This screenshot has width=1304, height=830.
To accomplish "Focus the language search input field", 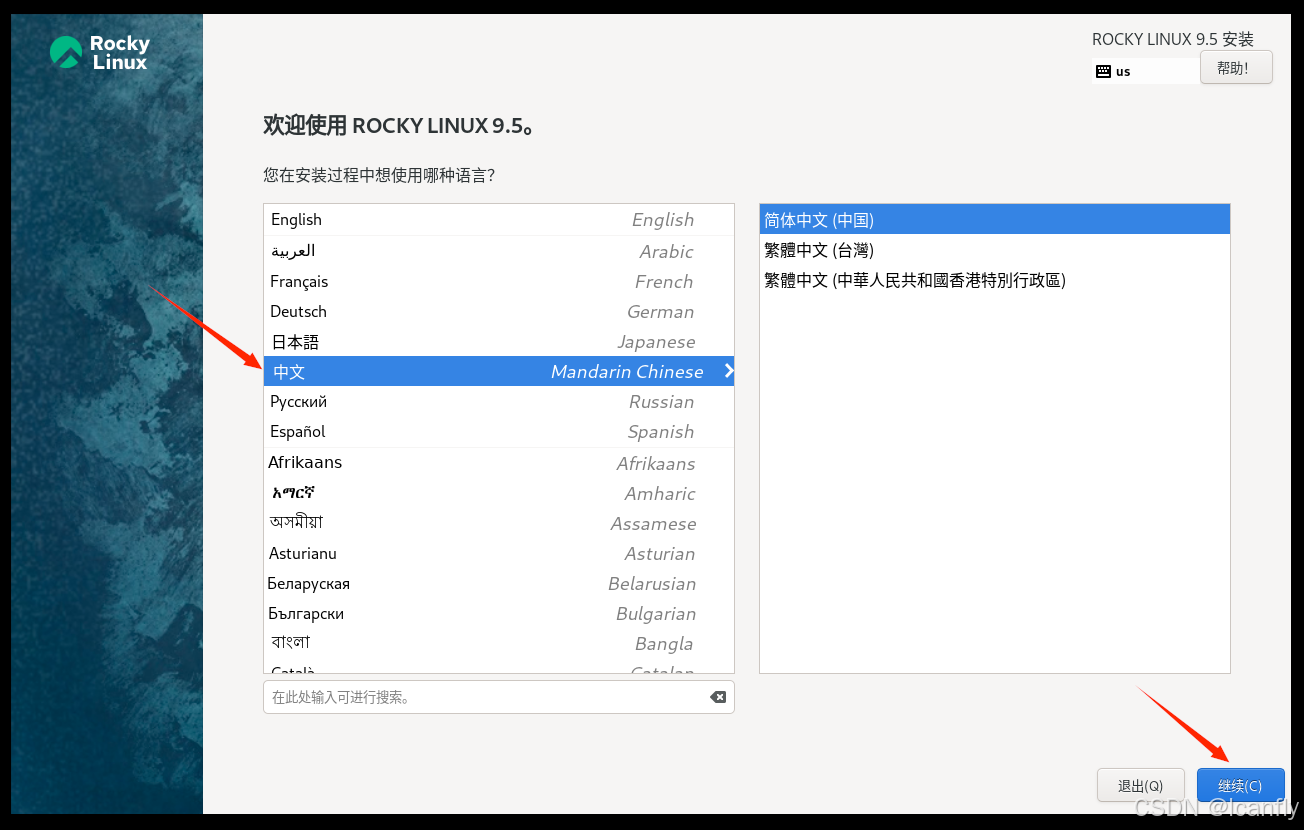I will point(499,697).
